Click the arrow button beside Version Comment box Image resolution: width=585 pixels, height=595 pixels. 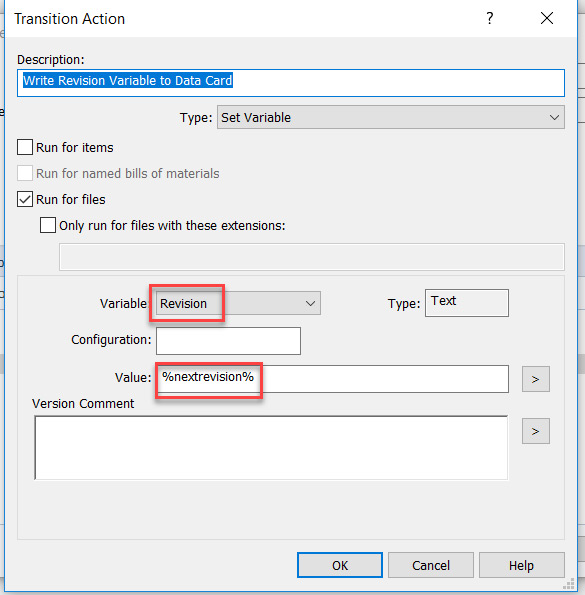535,431
